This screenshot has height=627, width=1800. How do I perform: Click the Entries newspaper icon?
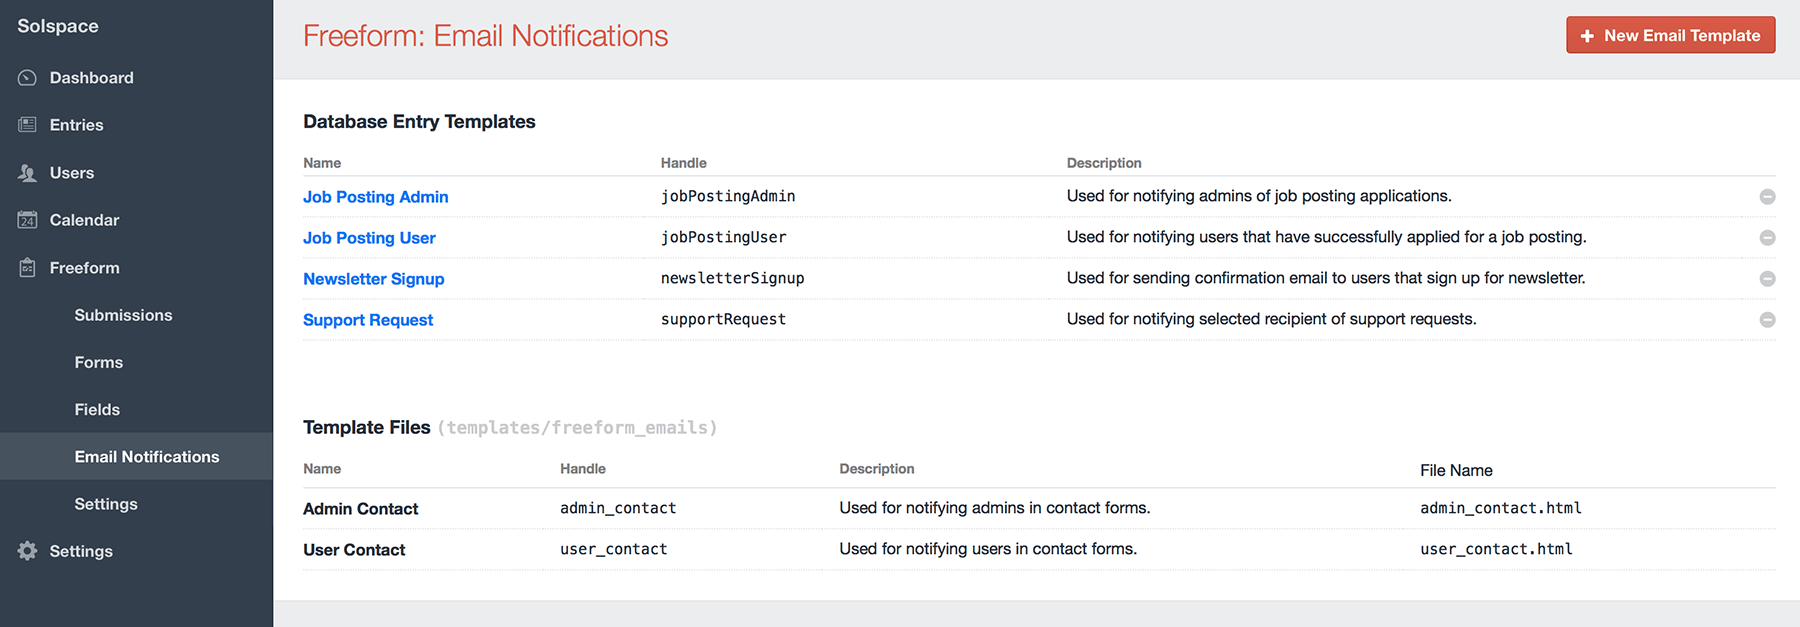pos(27,125)
